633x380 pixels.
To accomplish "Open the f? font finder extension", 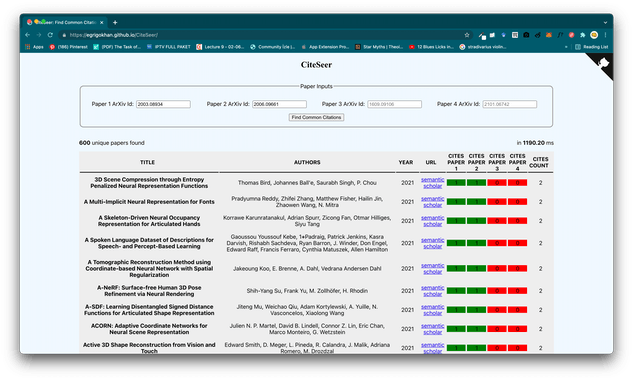I will click(560, 35).
